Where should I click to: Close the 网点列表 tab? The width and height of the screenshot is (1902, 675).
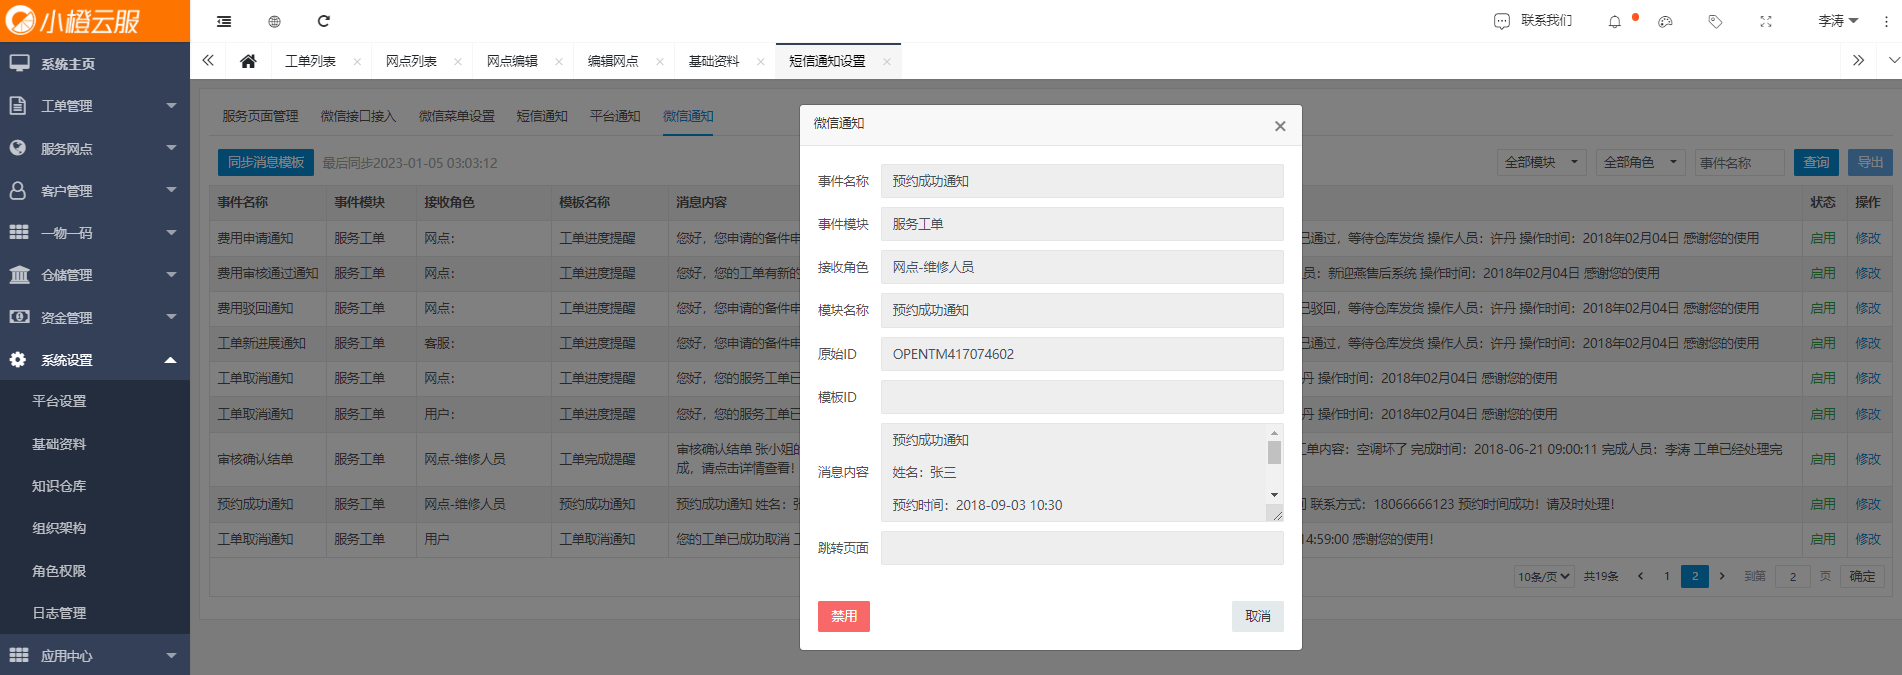click(458, 62)
